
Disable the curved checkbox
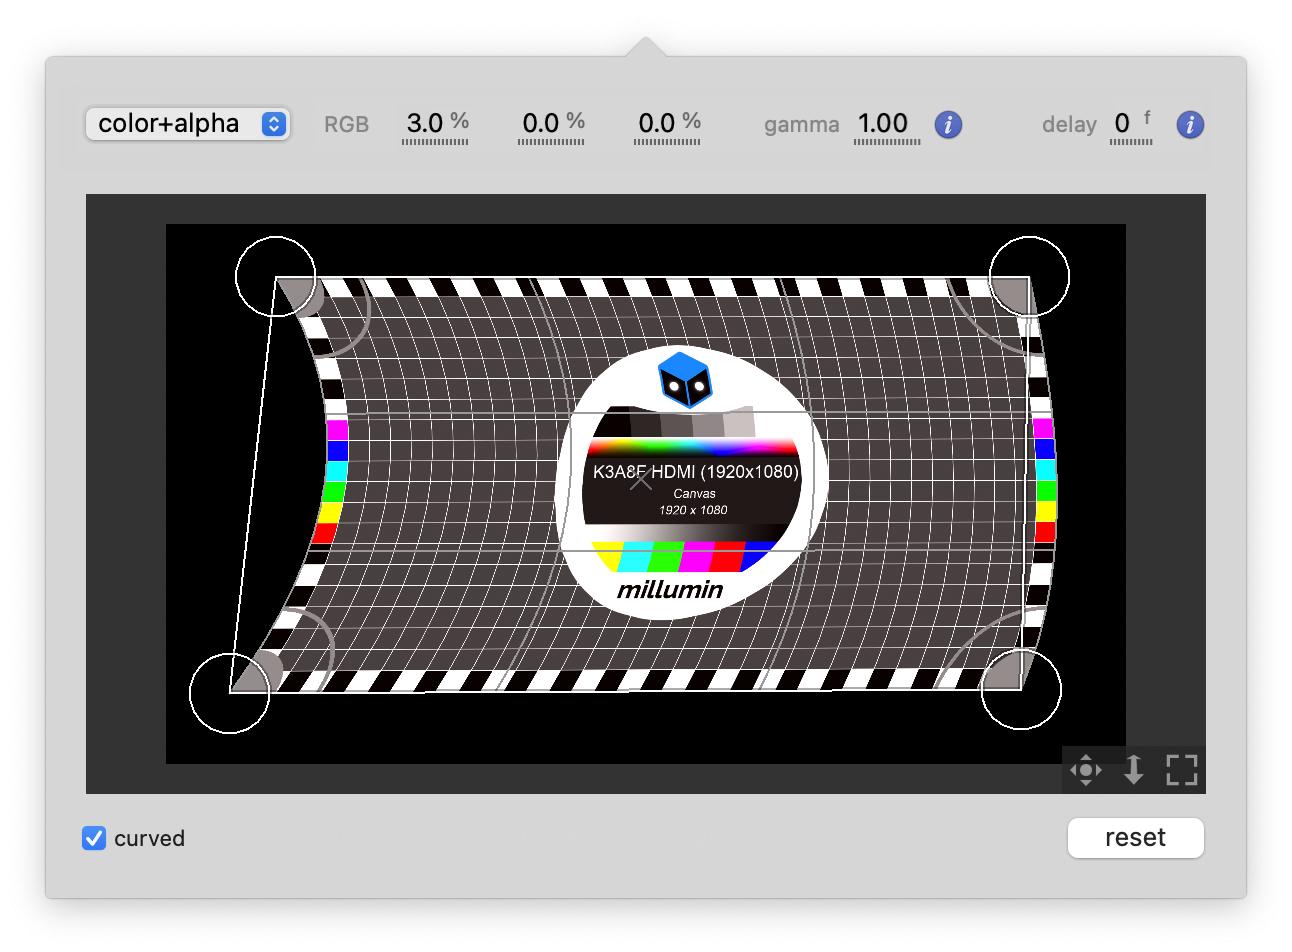point(94,838)
